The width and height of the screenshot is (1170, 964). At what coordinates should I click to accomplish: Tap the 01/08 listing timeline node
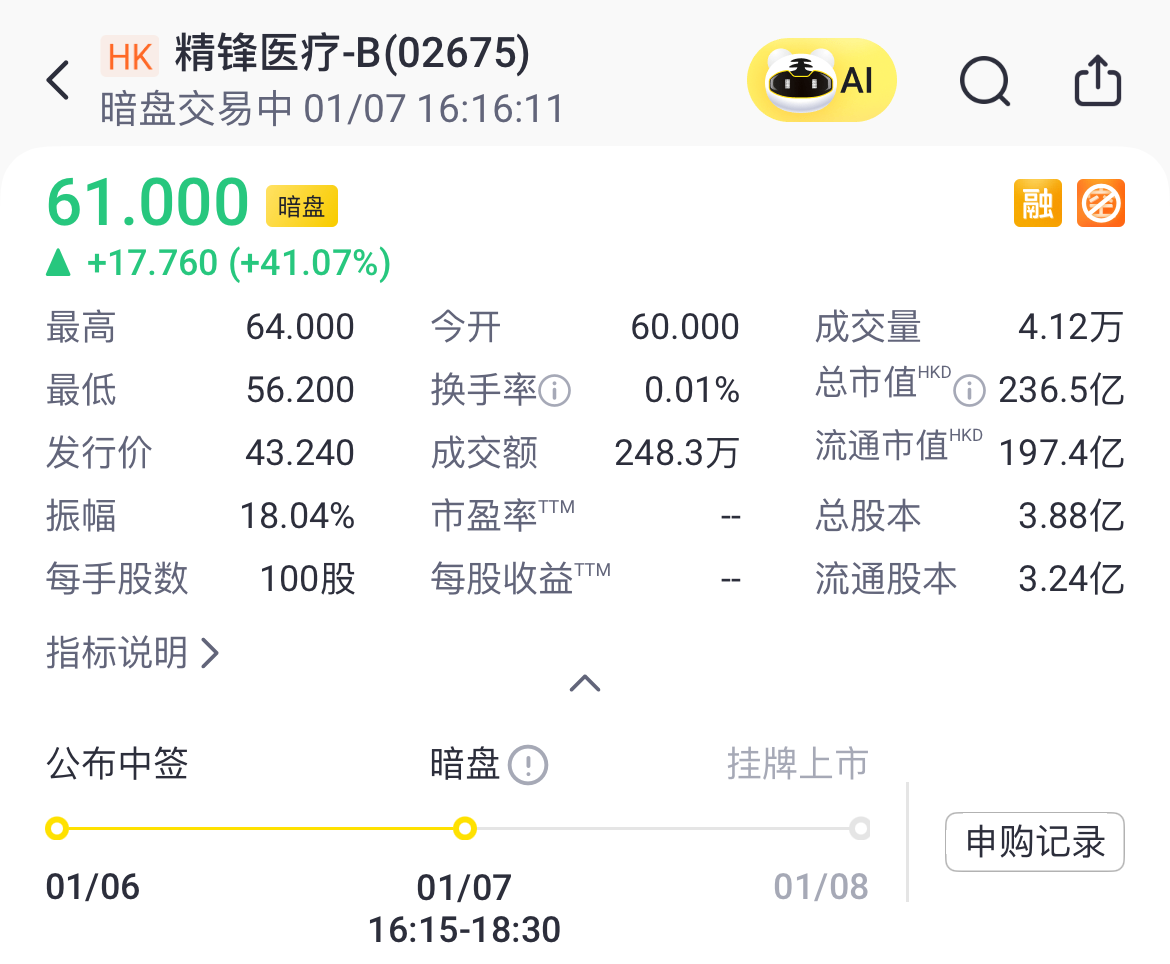click(859, 829)
